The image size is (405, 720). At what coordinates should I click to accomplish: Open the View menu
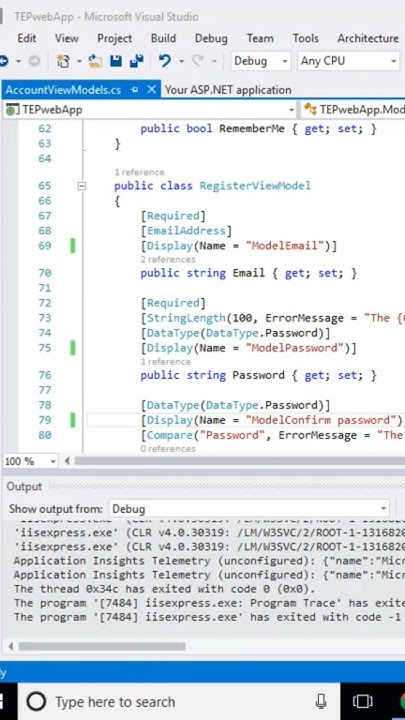coord(67,39)
